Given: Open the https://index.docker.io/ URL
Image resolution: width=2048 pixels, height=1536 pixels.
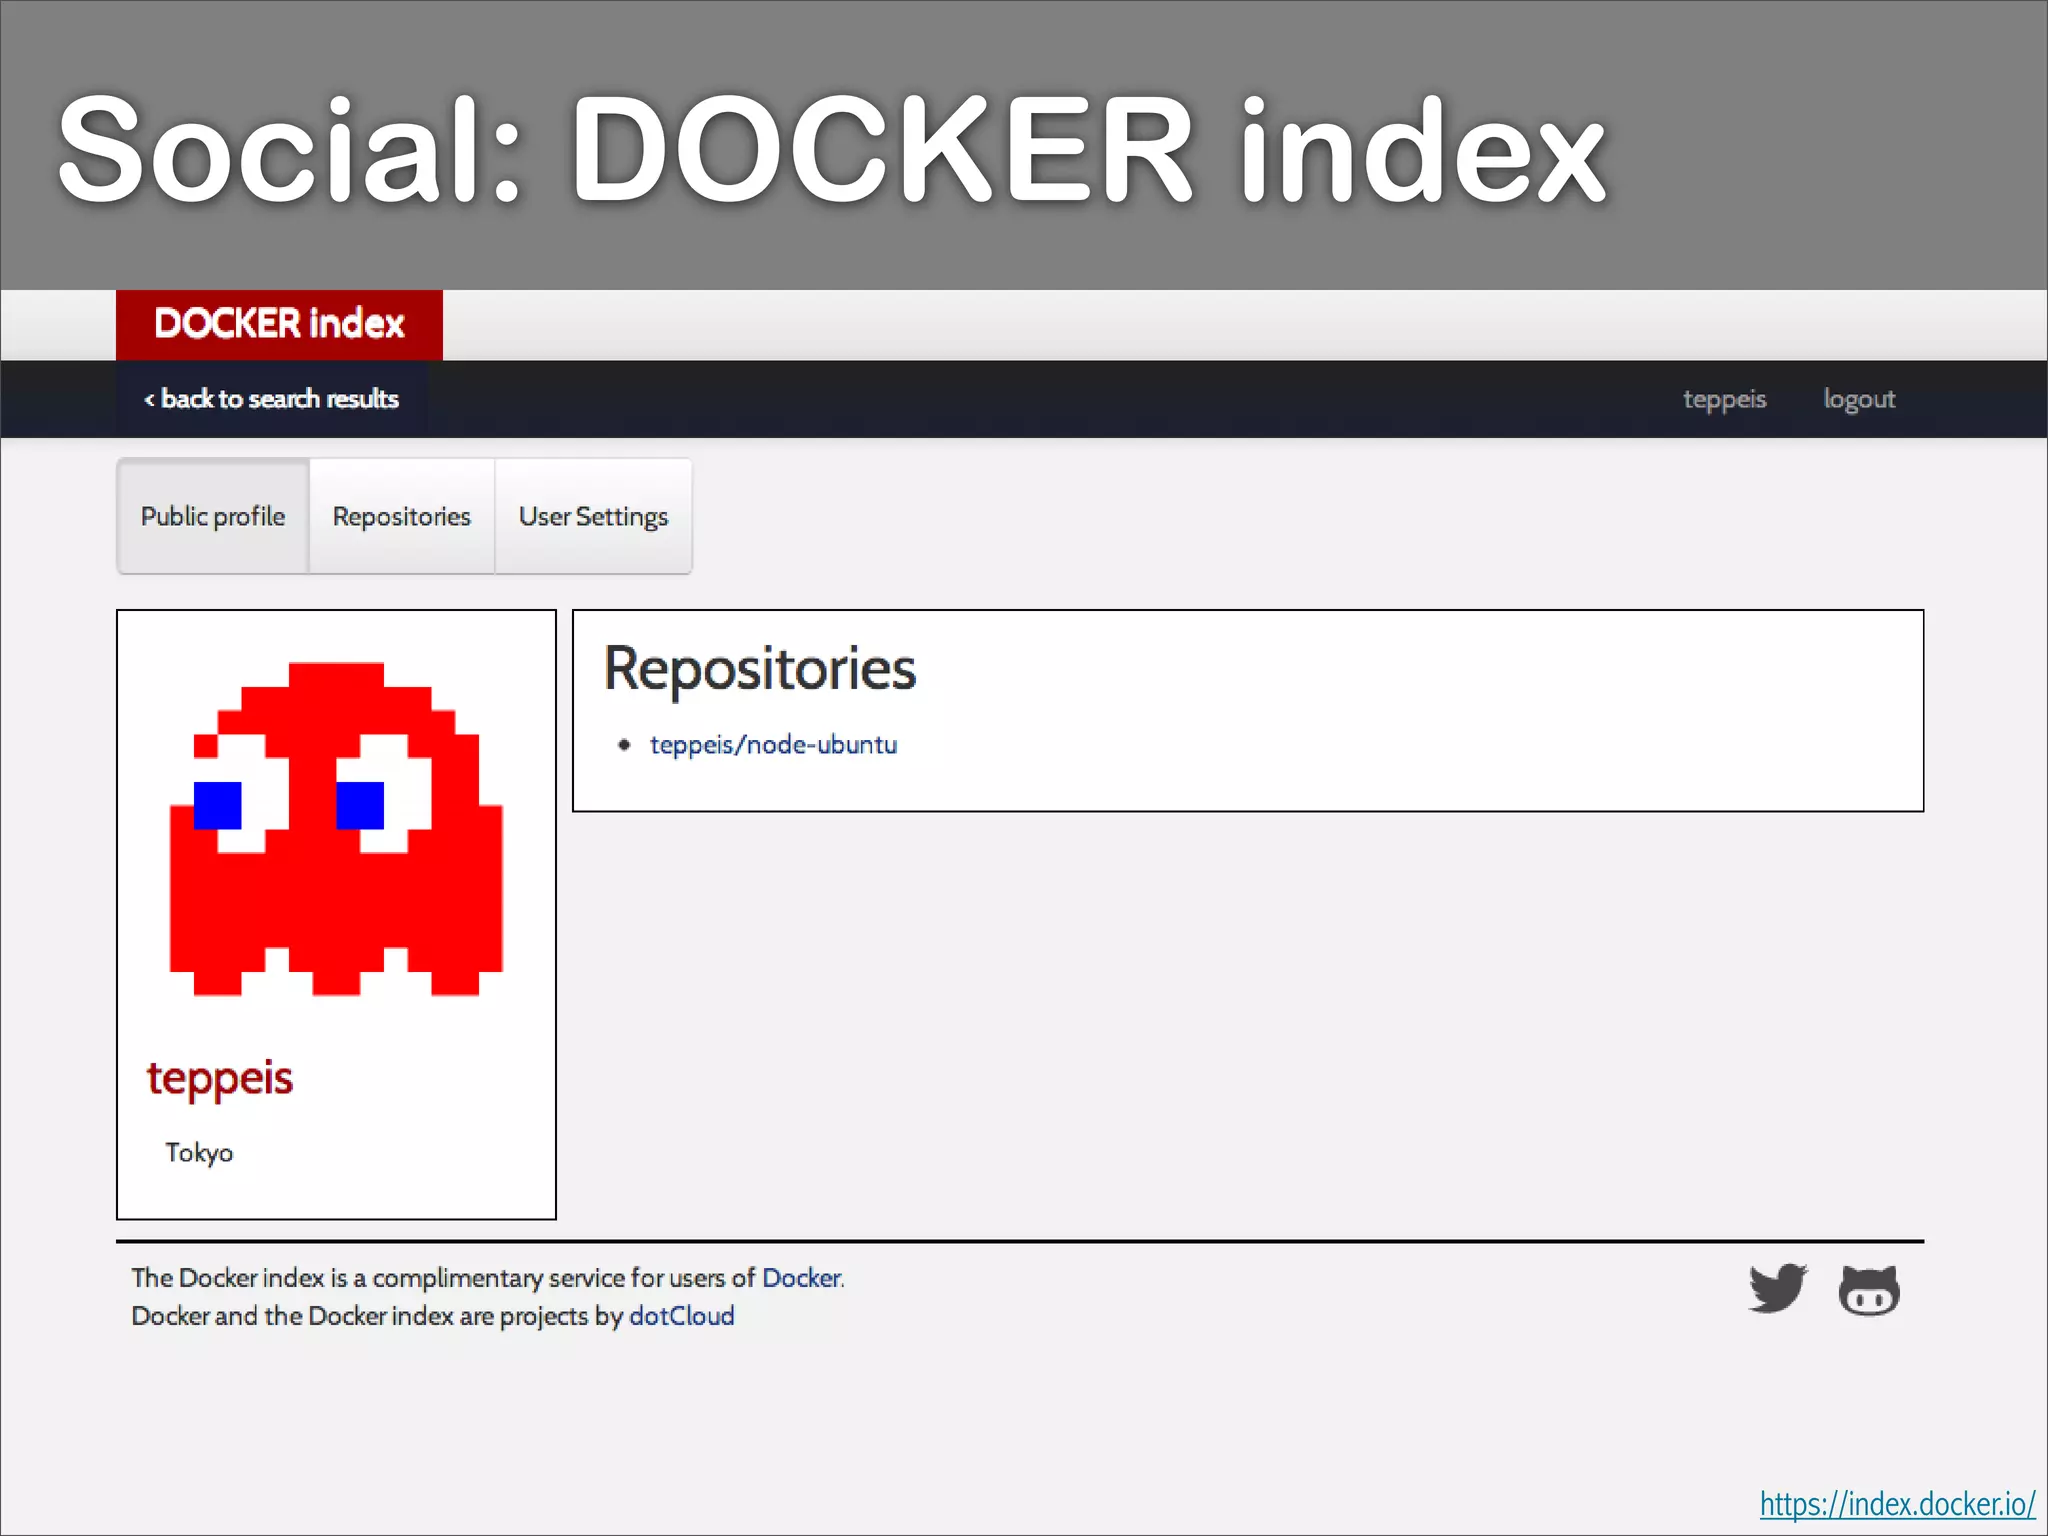Looking at the screenshot, I should (1897, 1504).
